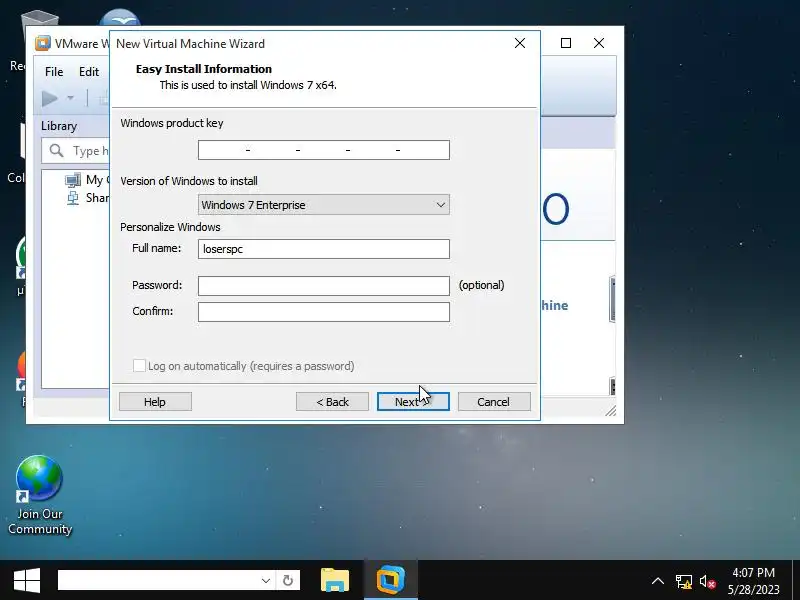
Task: Close the New Virtual Machine Wizard dialog
Action: click(520, 43)
